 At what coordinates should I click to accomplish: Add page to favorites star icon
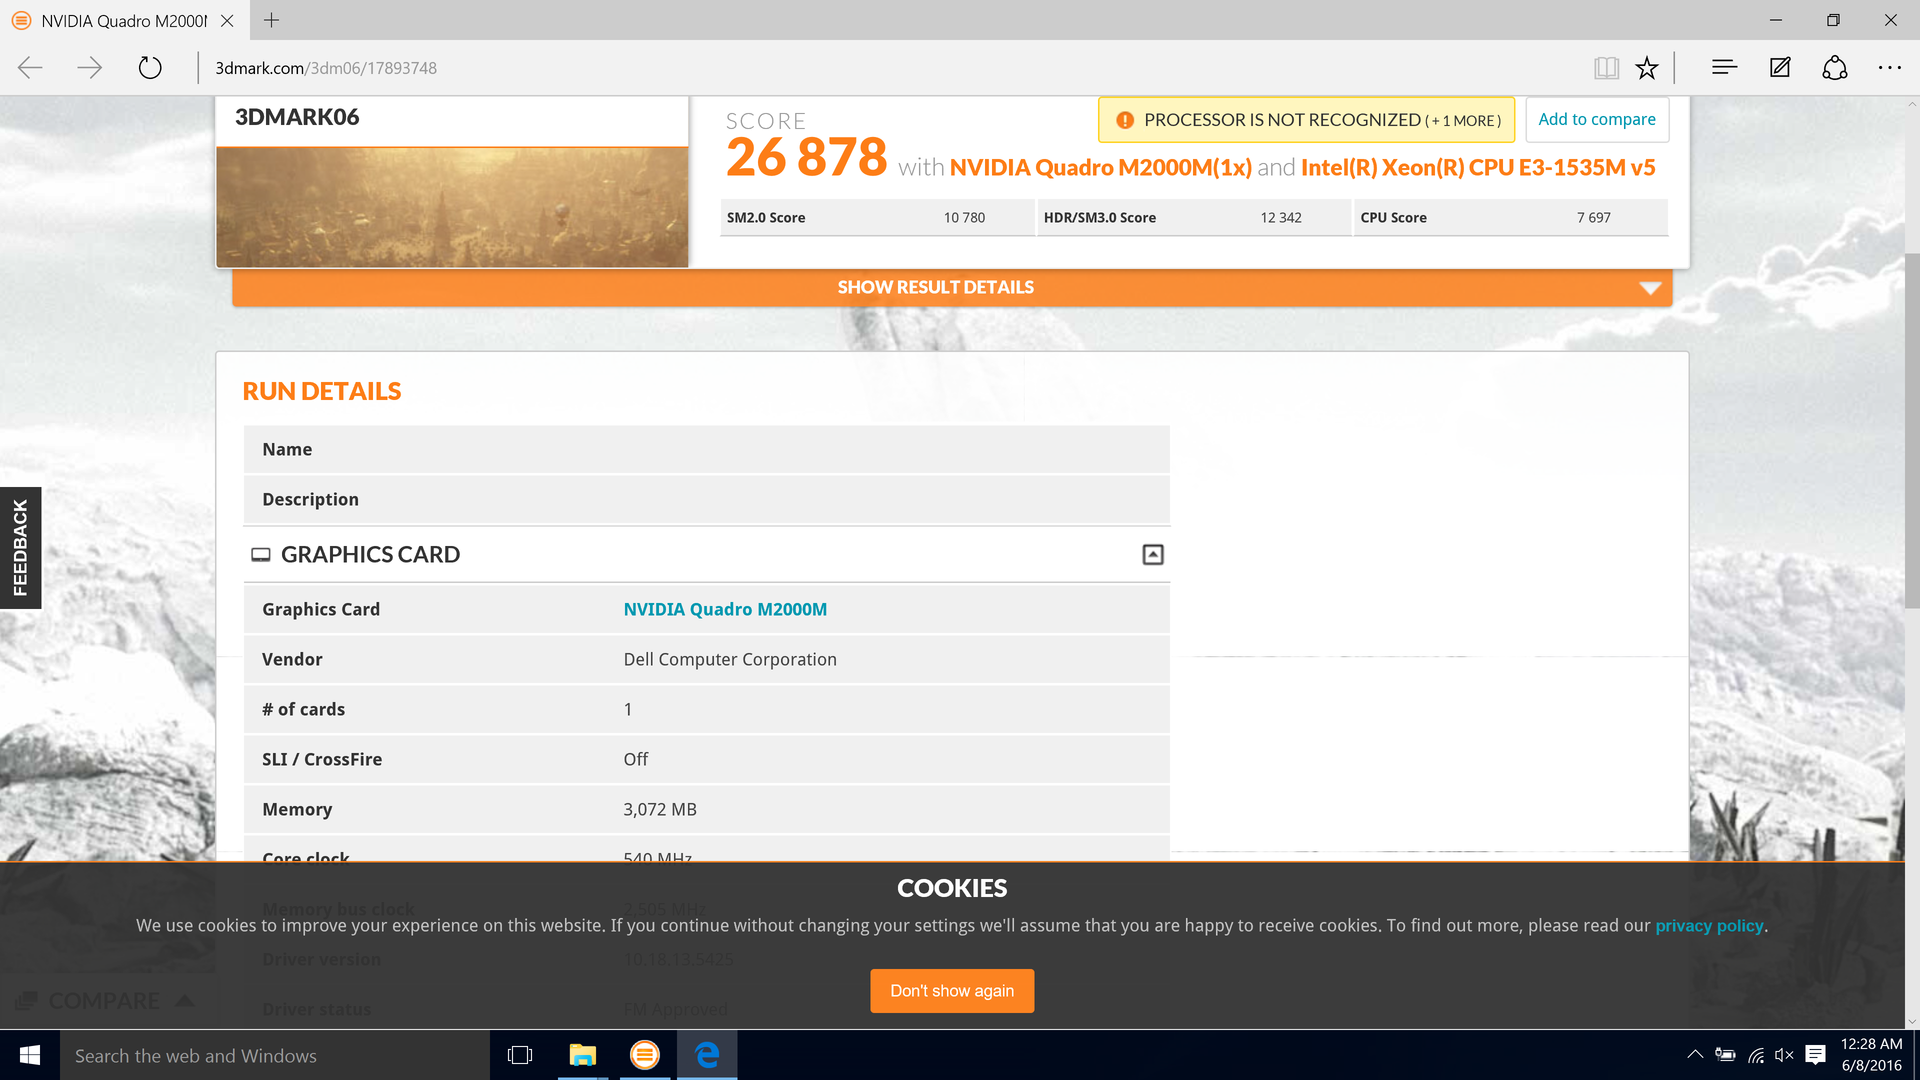[x=1646, y=68]
